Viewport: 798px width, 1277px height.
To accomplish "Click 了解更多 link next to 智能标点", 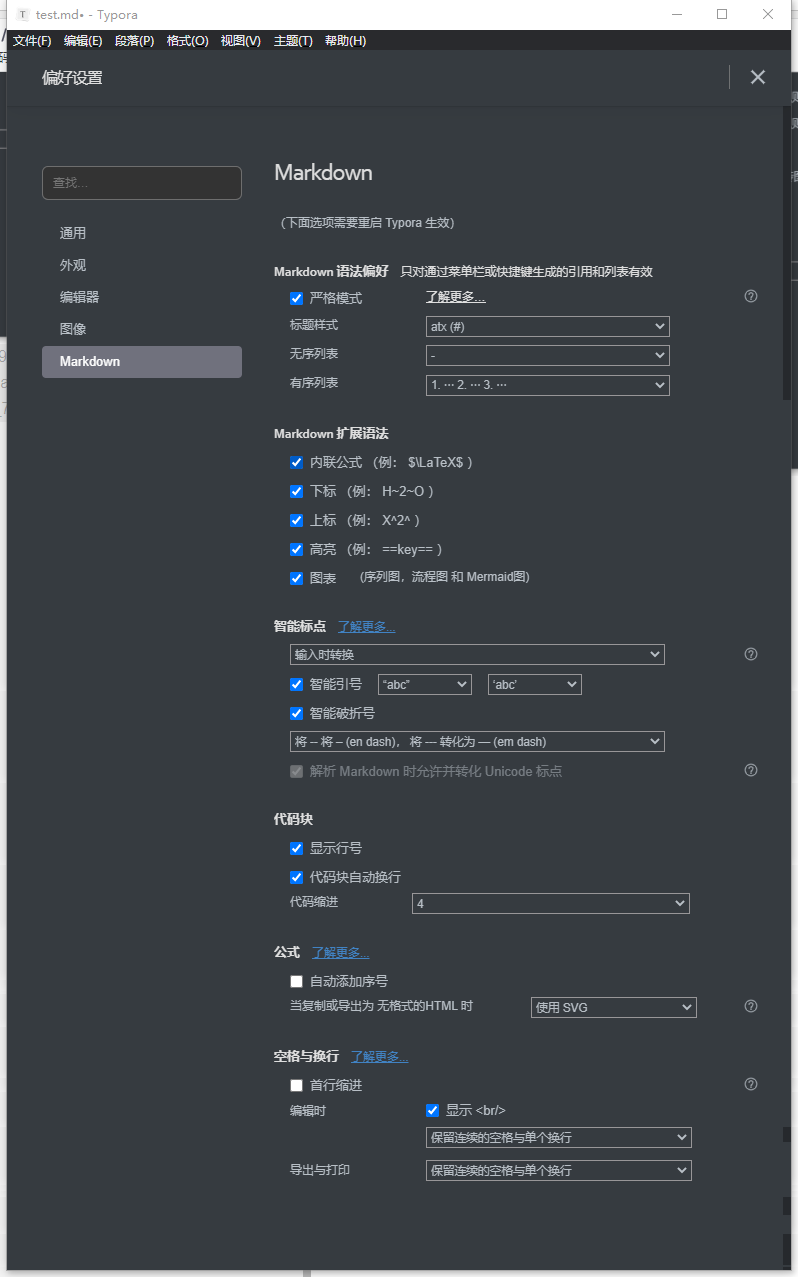I will point(366,626).
